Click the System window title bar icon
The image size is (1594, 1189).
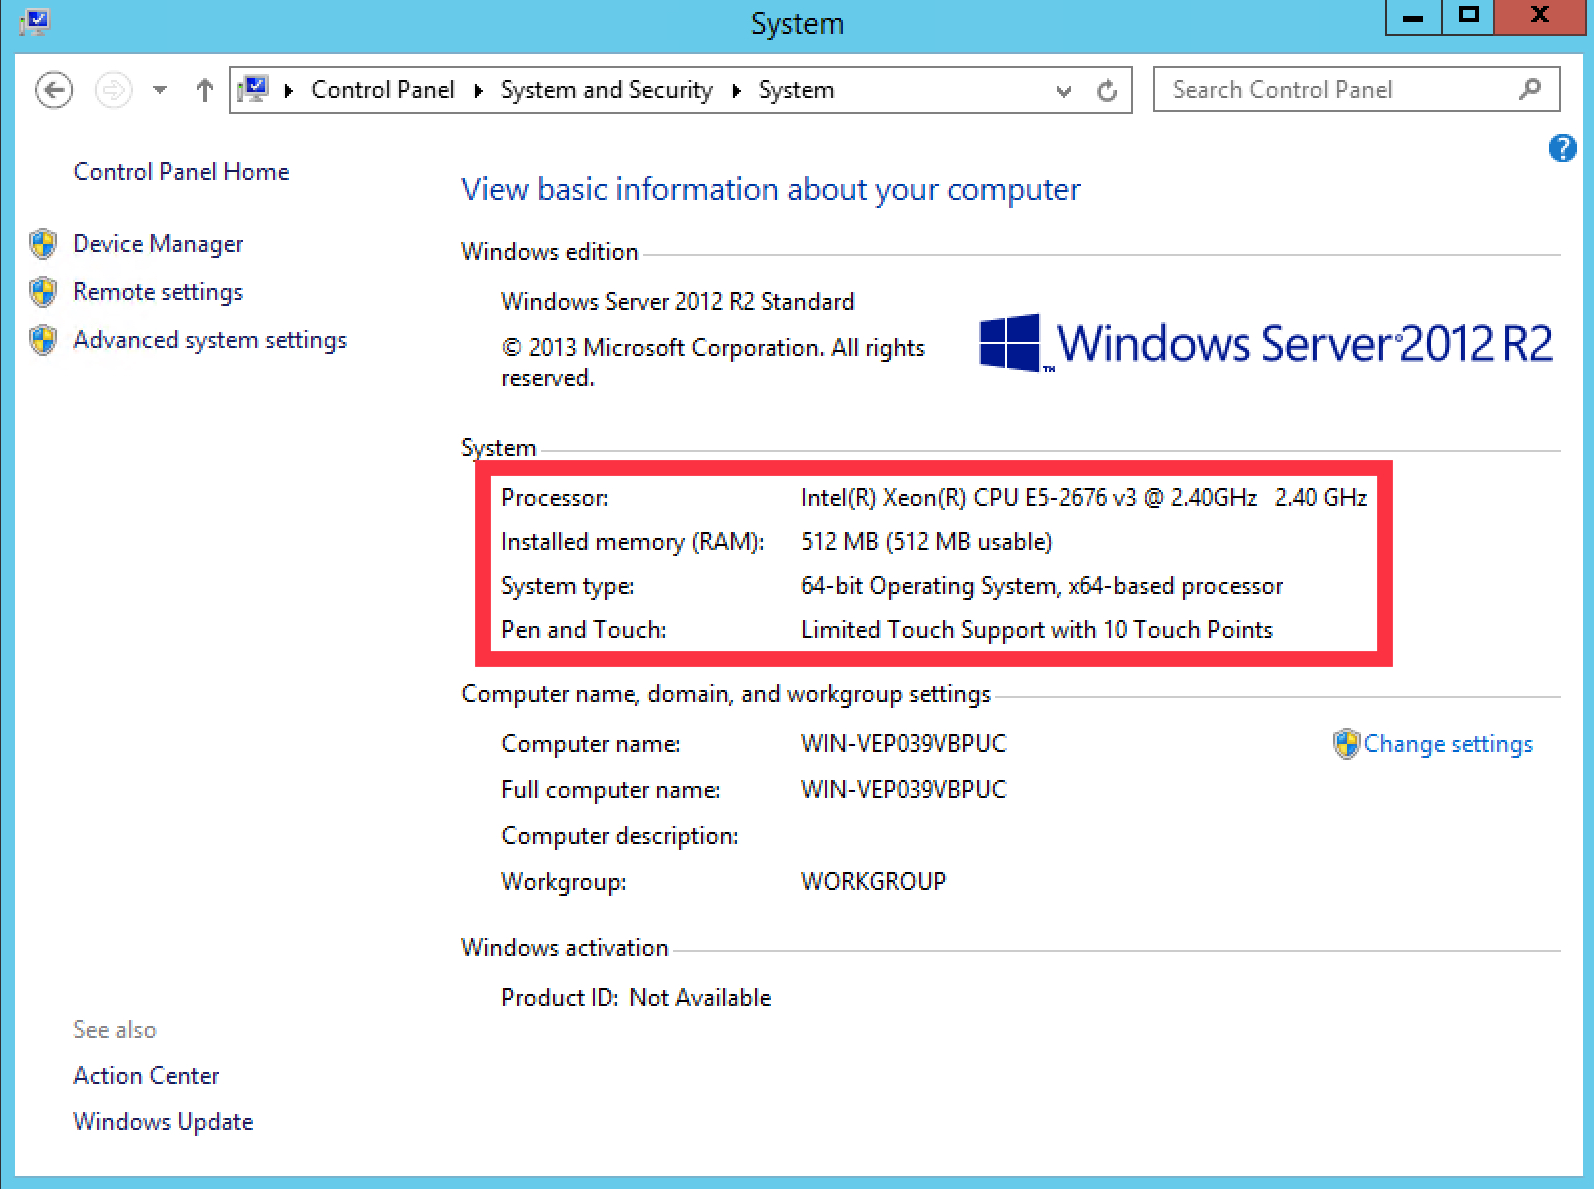click(35, 21)
